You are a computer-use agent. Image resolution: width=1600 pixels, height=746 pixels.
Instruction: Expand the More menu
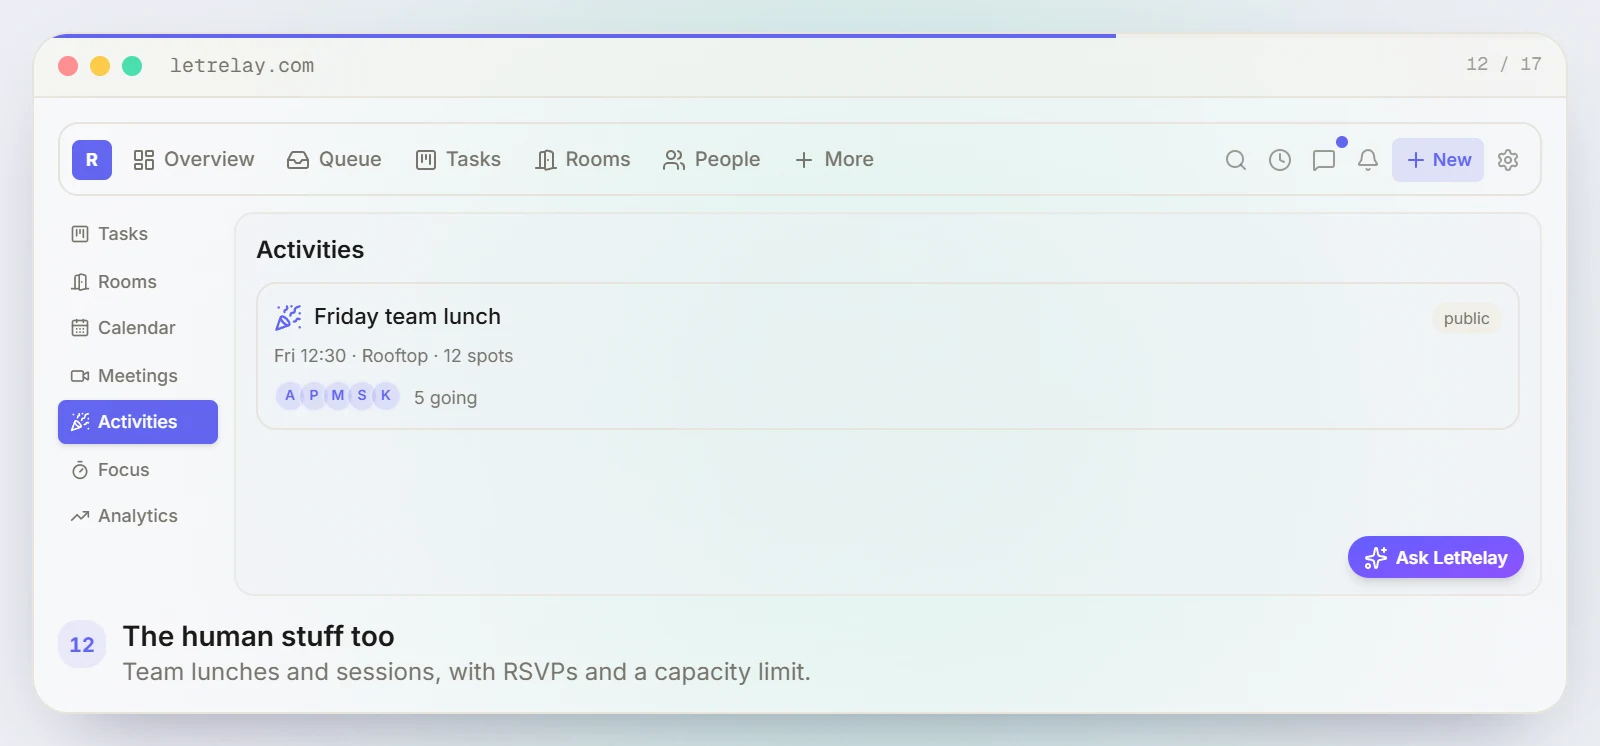[834, 160]
